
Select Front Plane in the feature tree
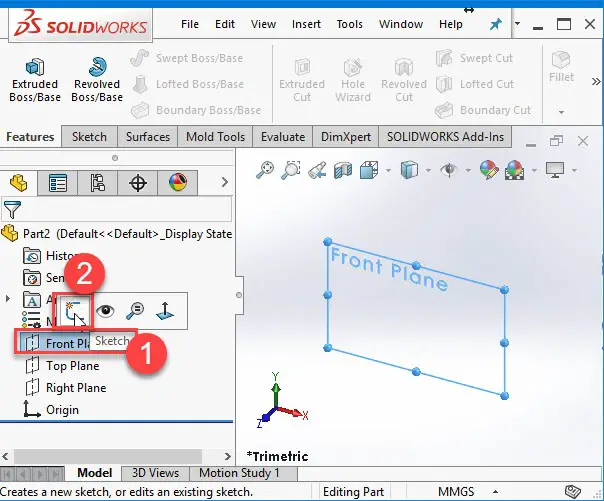click(55, 343)
